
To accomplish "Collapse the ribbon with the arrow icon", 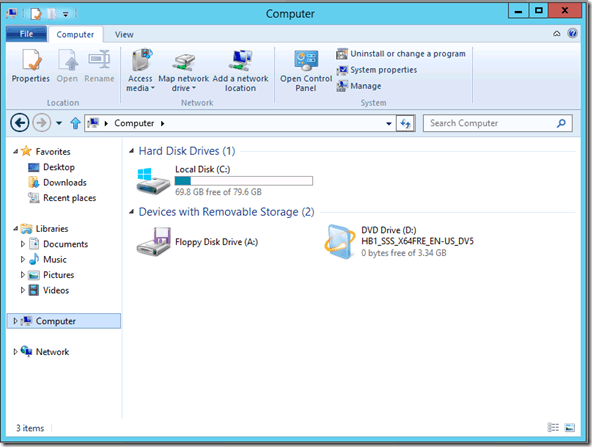I will (x=557, y=34).
